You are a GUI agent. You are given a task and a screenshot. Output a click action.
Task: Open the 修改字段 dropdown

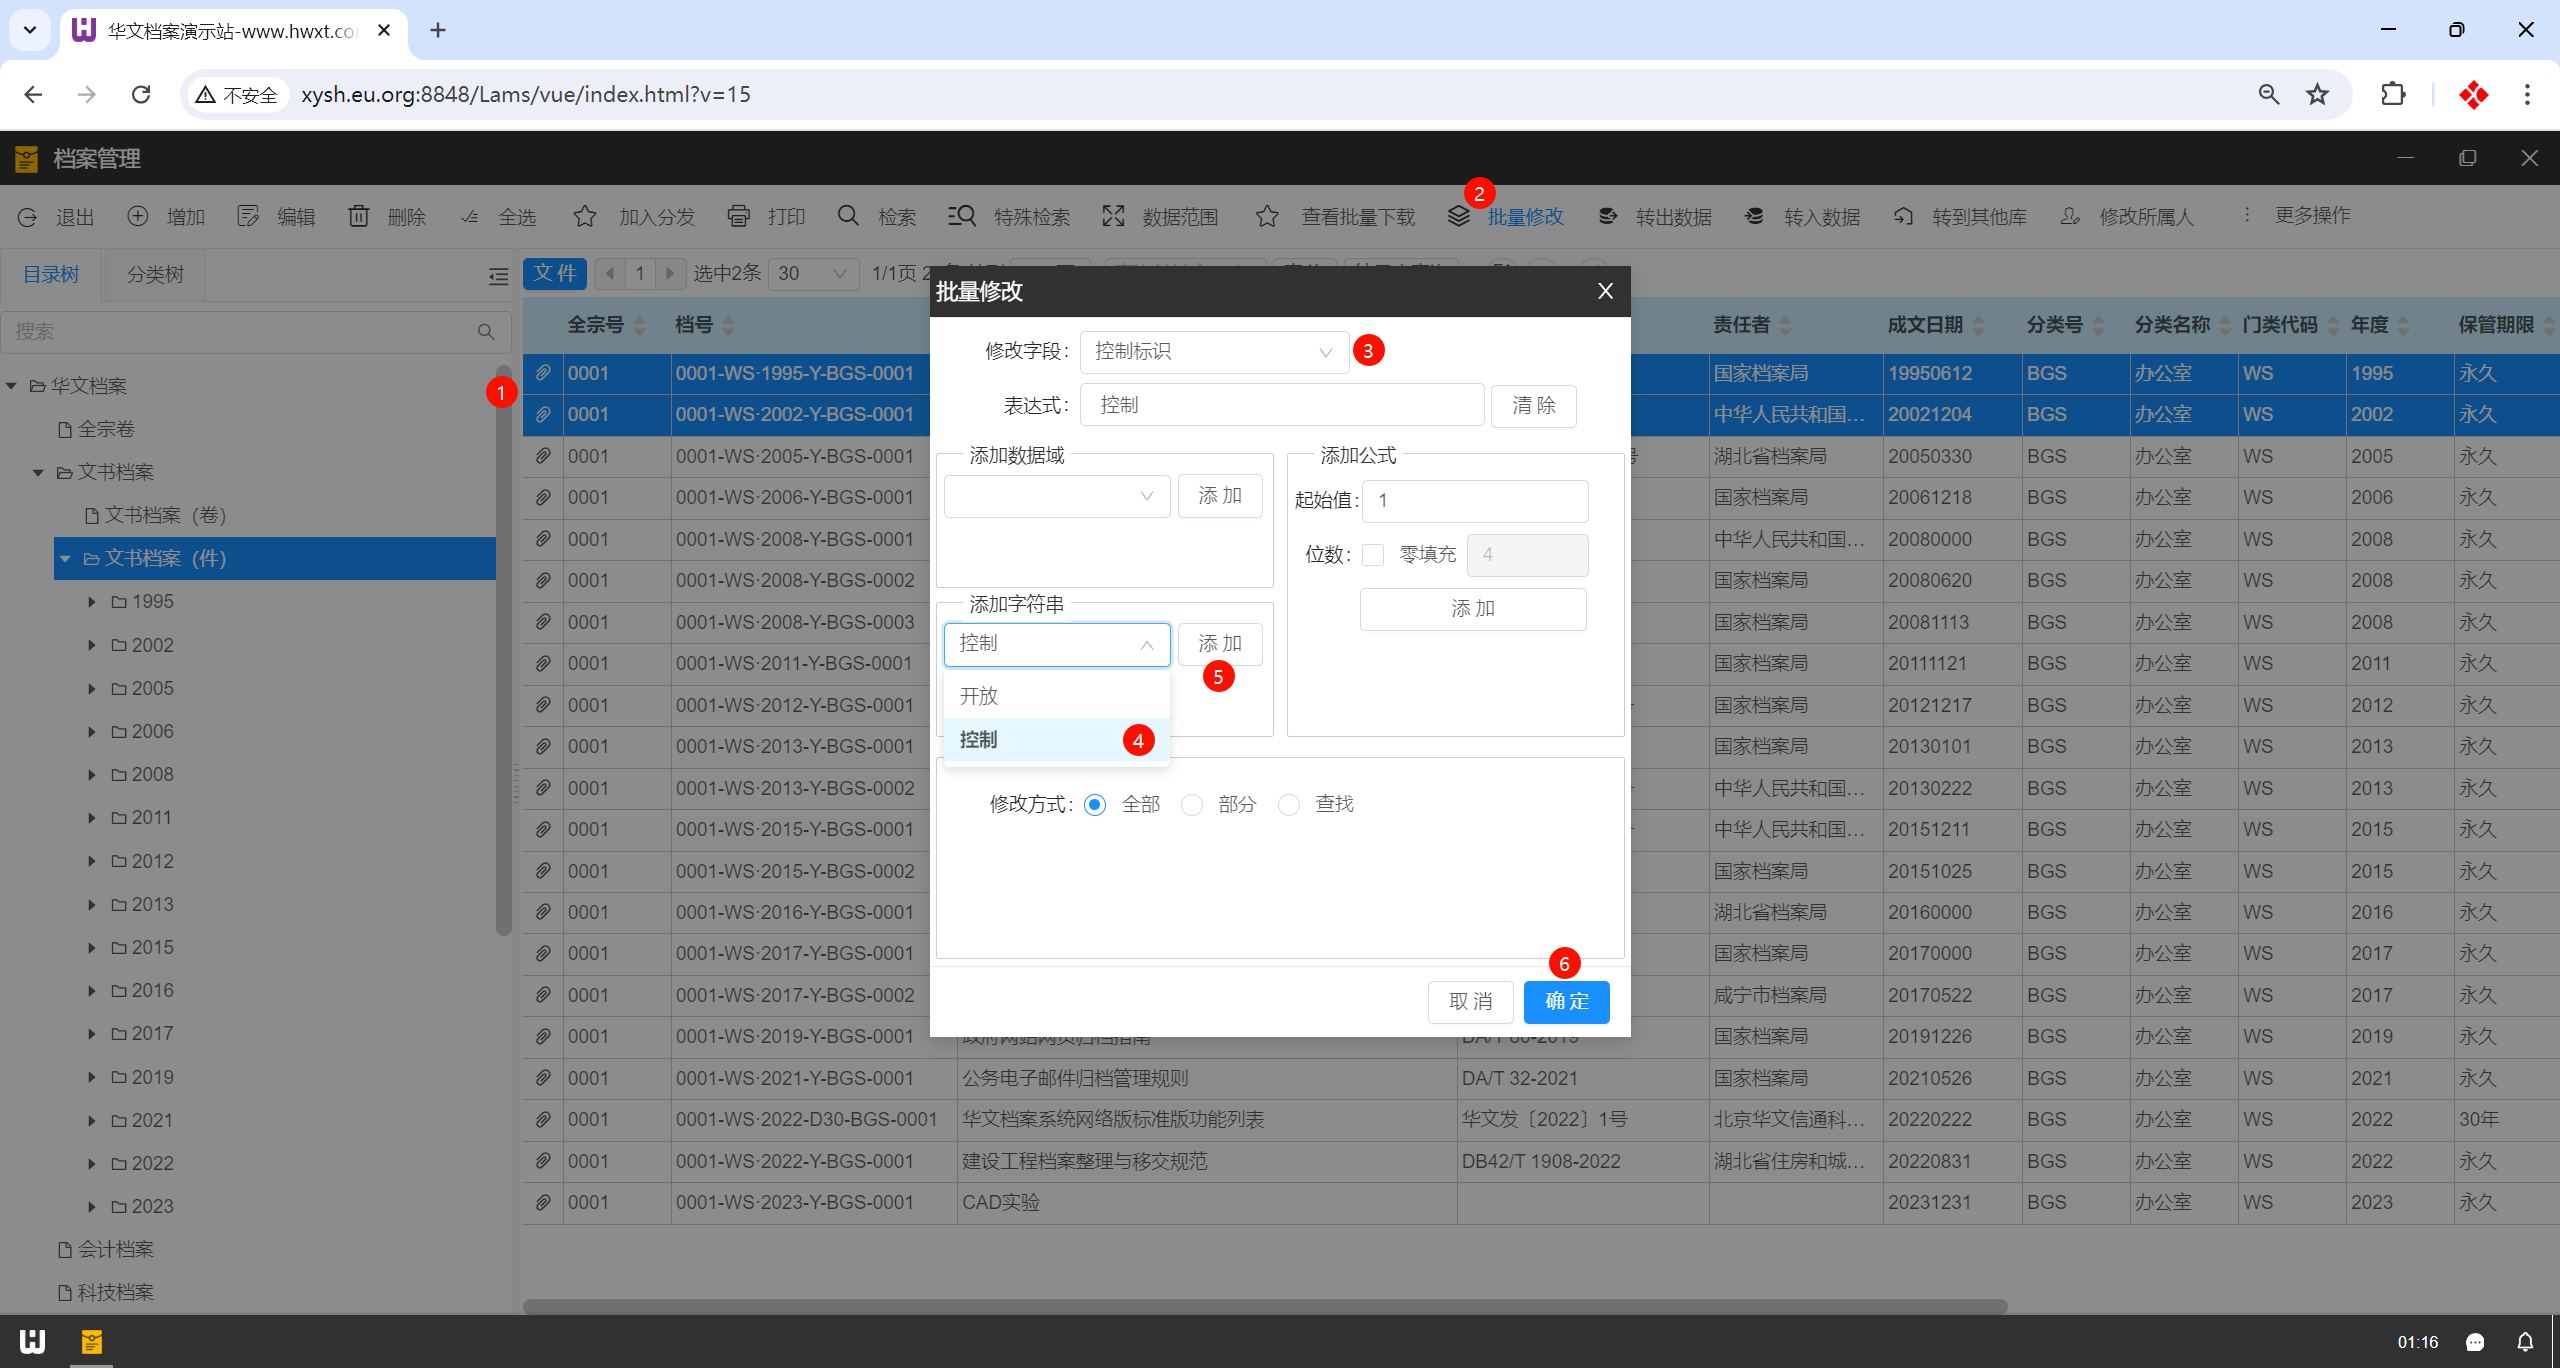pyautogui.click(x=1214, y=352)
